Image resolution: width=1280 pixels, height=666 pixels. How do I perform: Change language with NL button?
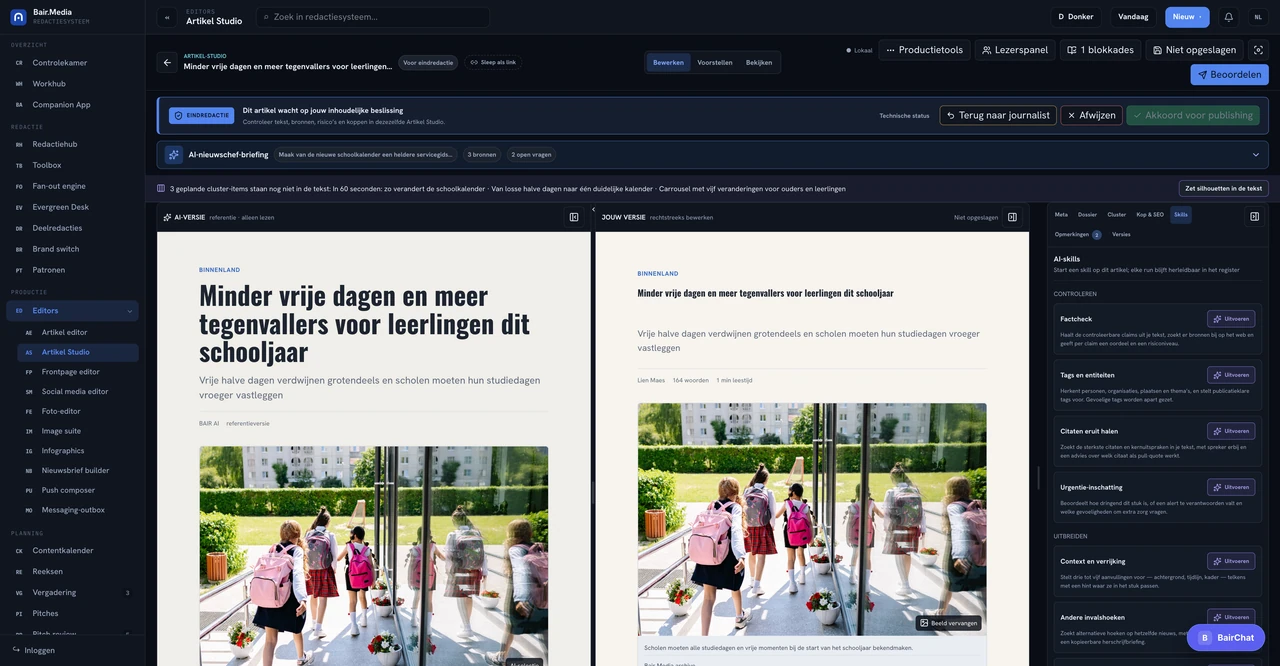tap(1258, 17)
